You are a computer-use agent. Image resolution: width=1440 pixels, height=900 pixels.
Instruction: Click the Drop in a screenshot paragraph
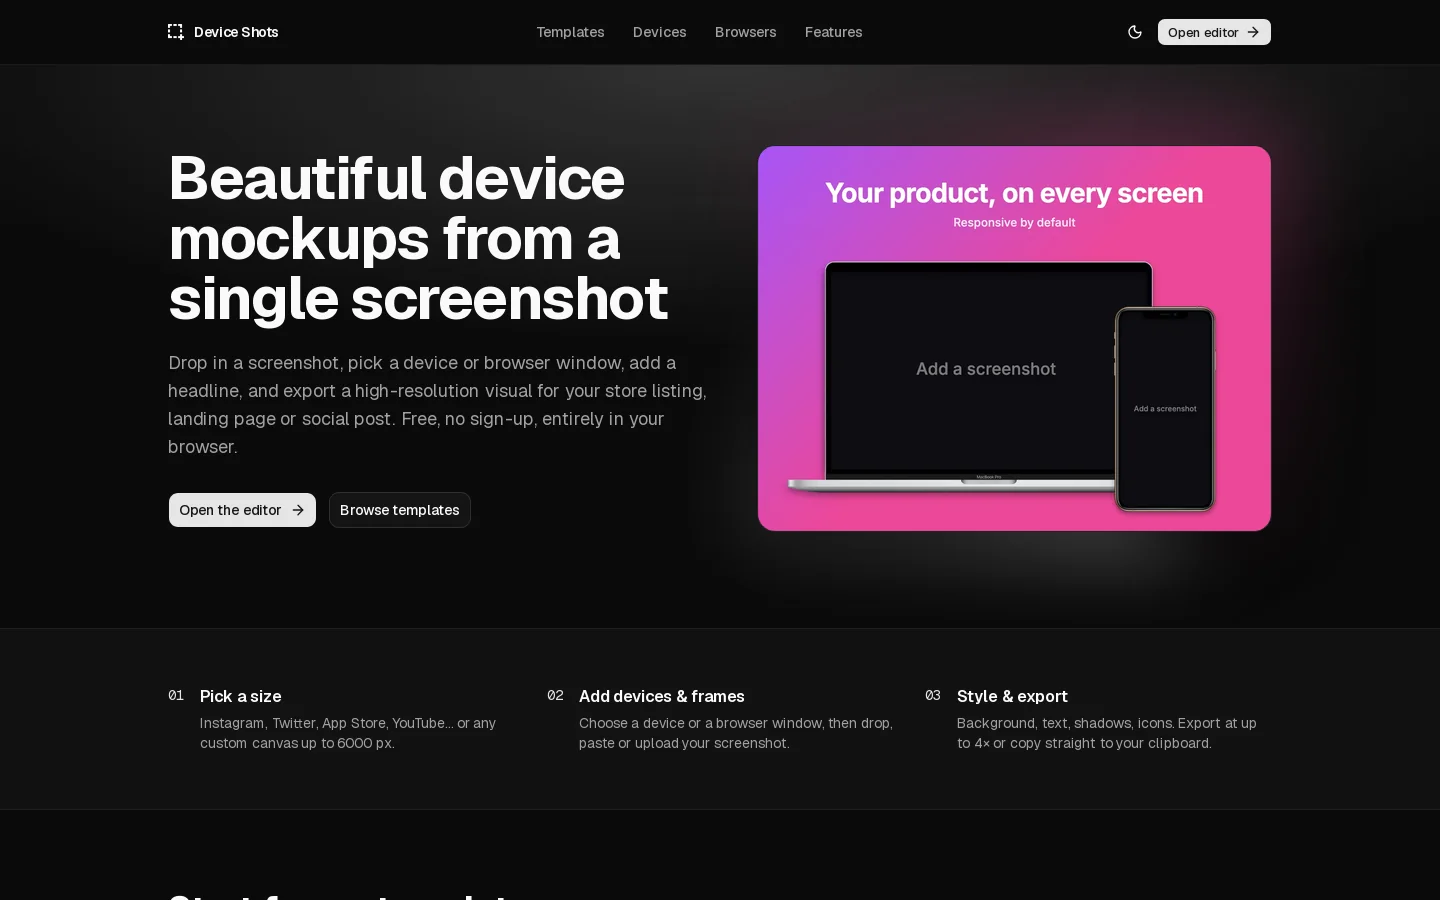pyautogui.click(x=438, y=405)
